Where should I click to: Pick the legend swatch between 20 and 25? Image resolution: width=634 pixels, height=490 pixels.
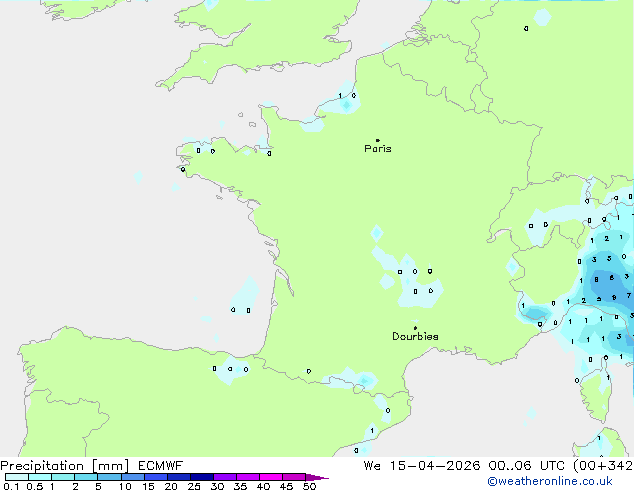[x=181, y=478]
